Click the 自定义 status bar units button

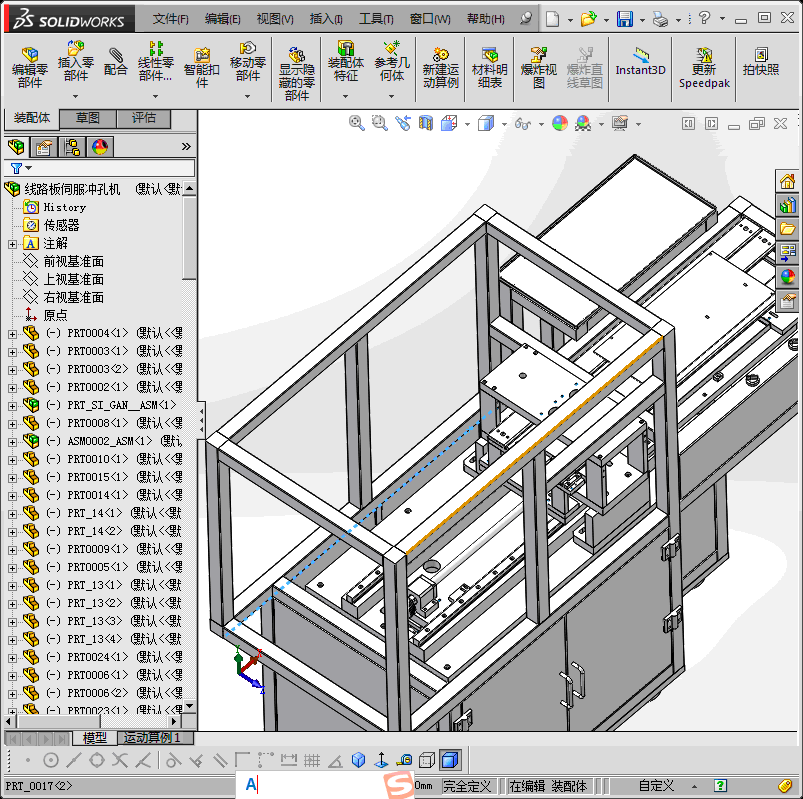(656, 786)
